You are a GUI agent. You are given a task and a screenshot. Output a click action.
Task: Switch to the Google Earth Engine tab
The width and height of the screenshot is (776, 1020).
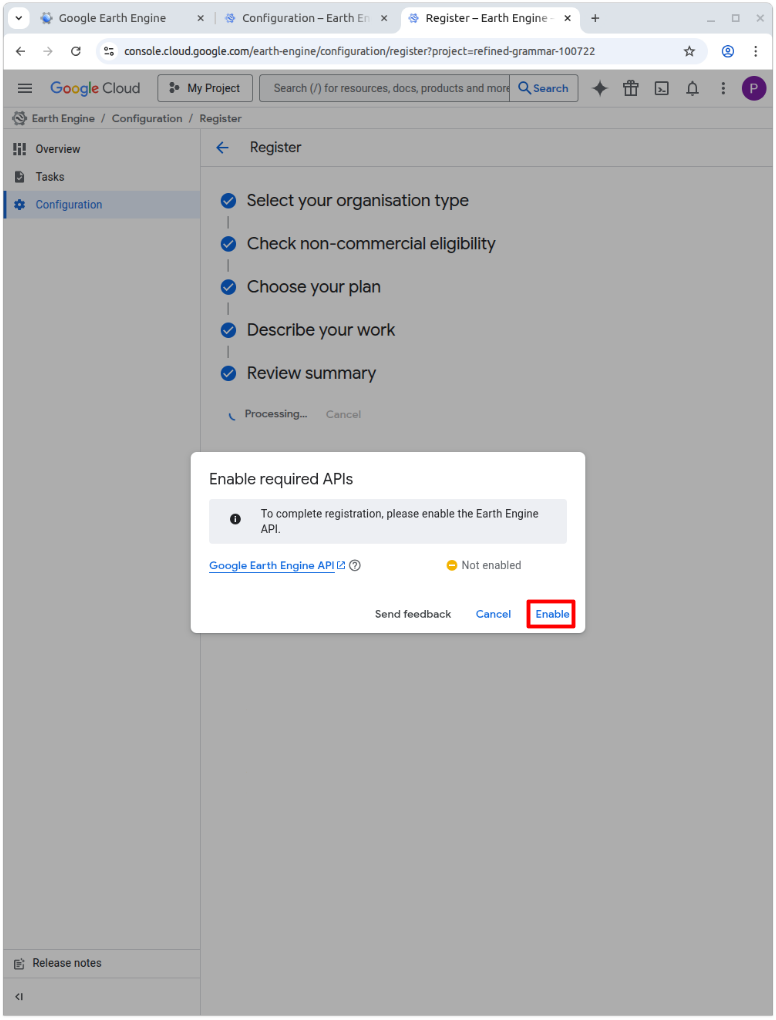pos(112,18)
